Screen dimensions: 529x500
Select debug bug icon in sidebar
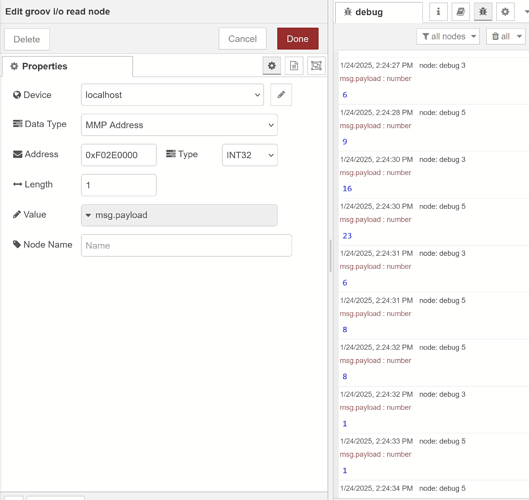483,12
